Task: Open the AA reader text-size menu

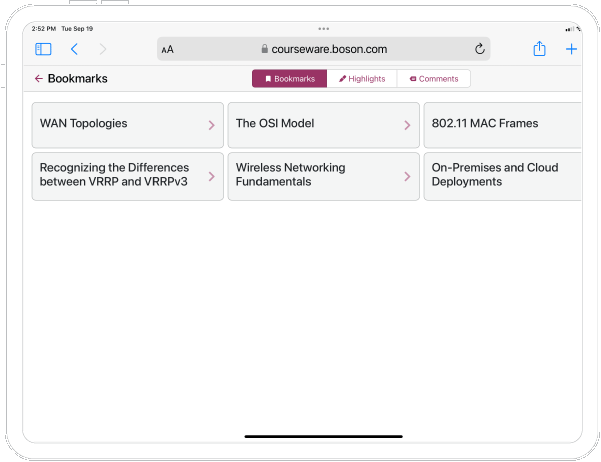Action: (x=167, y=49)
